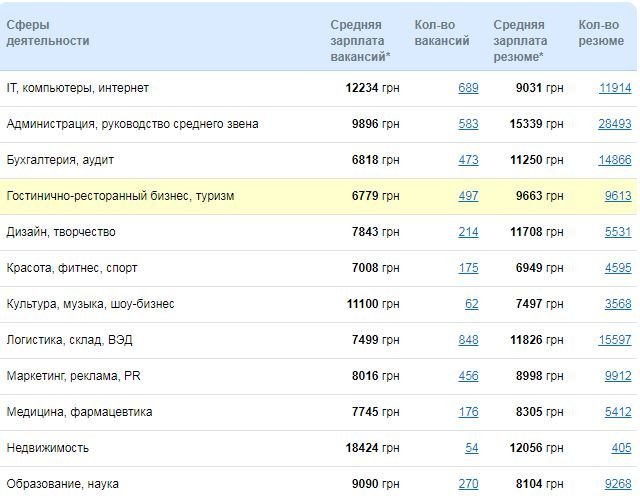
Task: Click the 583 vacancies link for Администрация
Action: click(468, 124)
